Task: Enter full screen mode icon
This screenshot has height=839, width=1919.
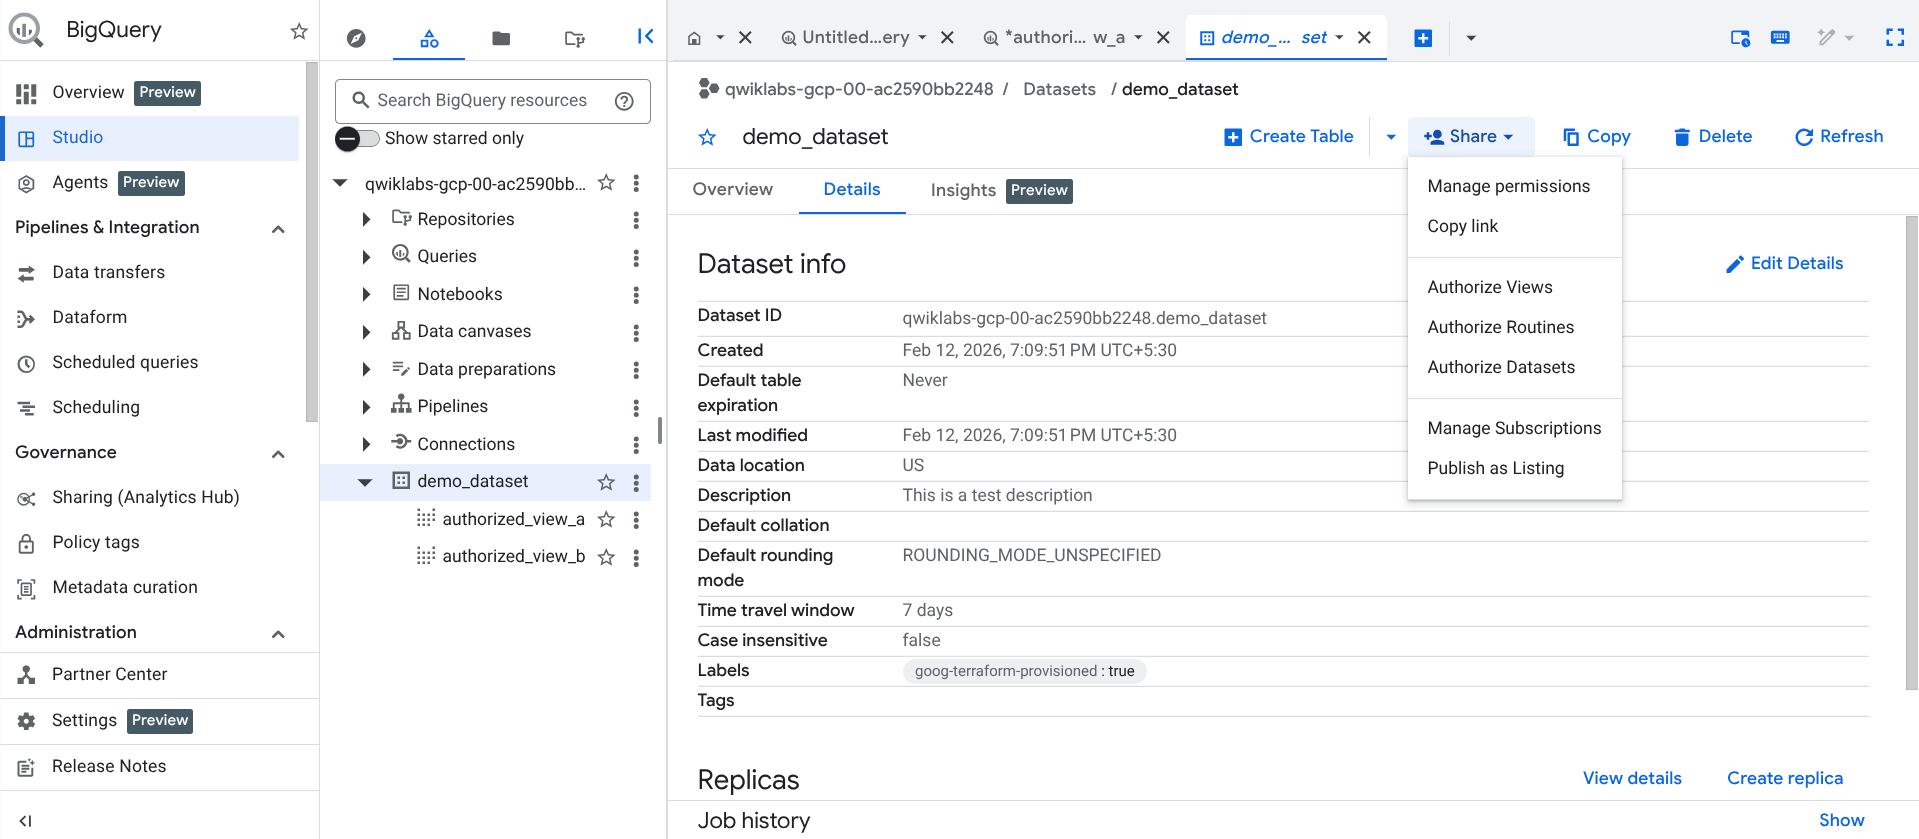Action: click(x=1894, y=38)
